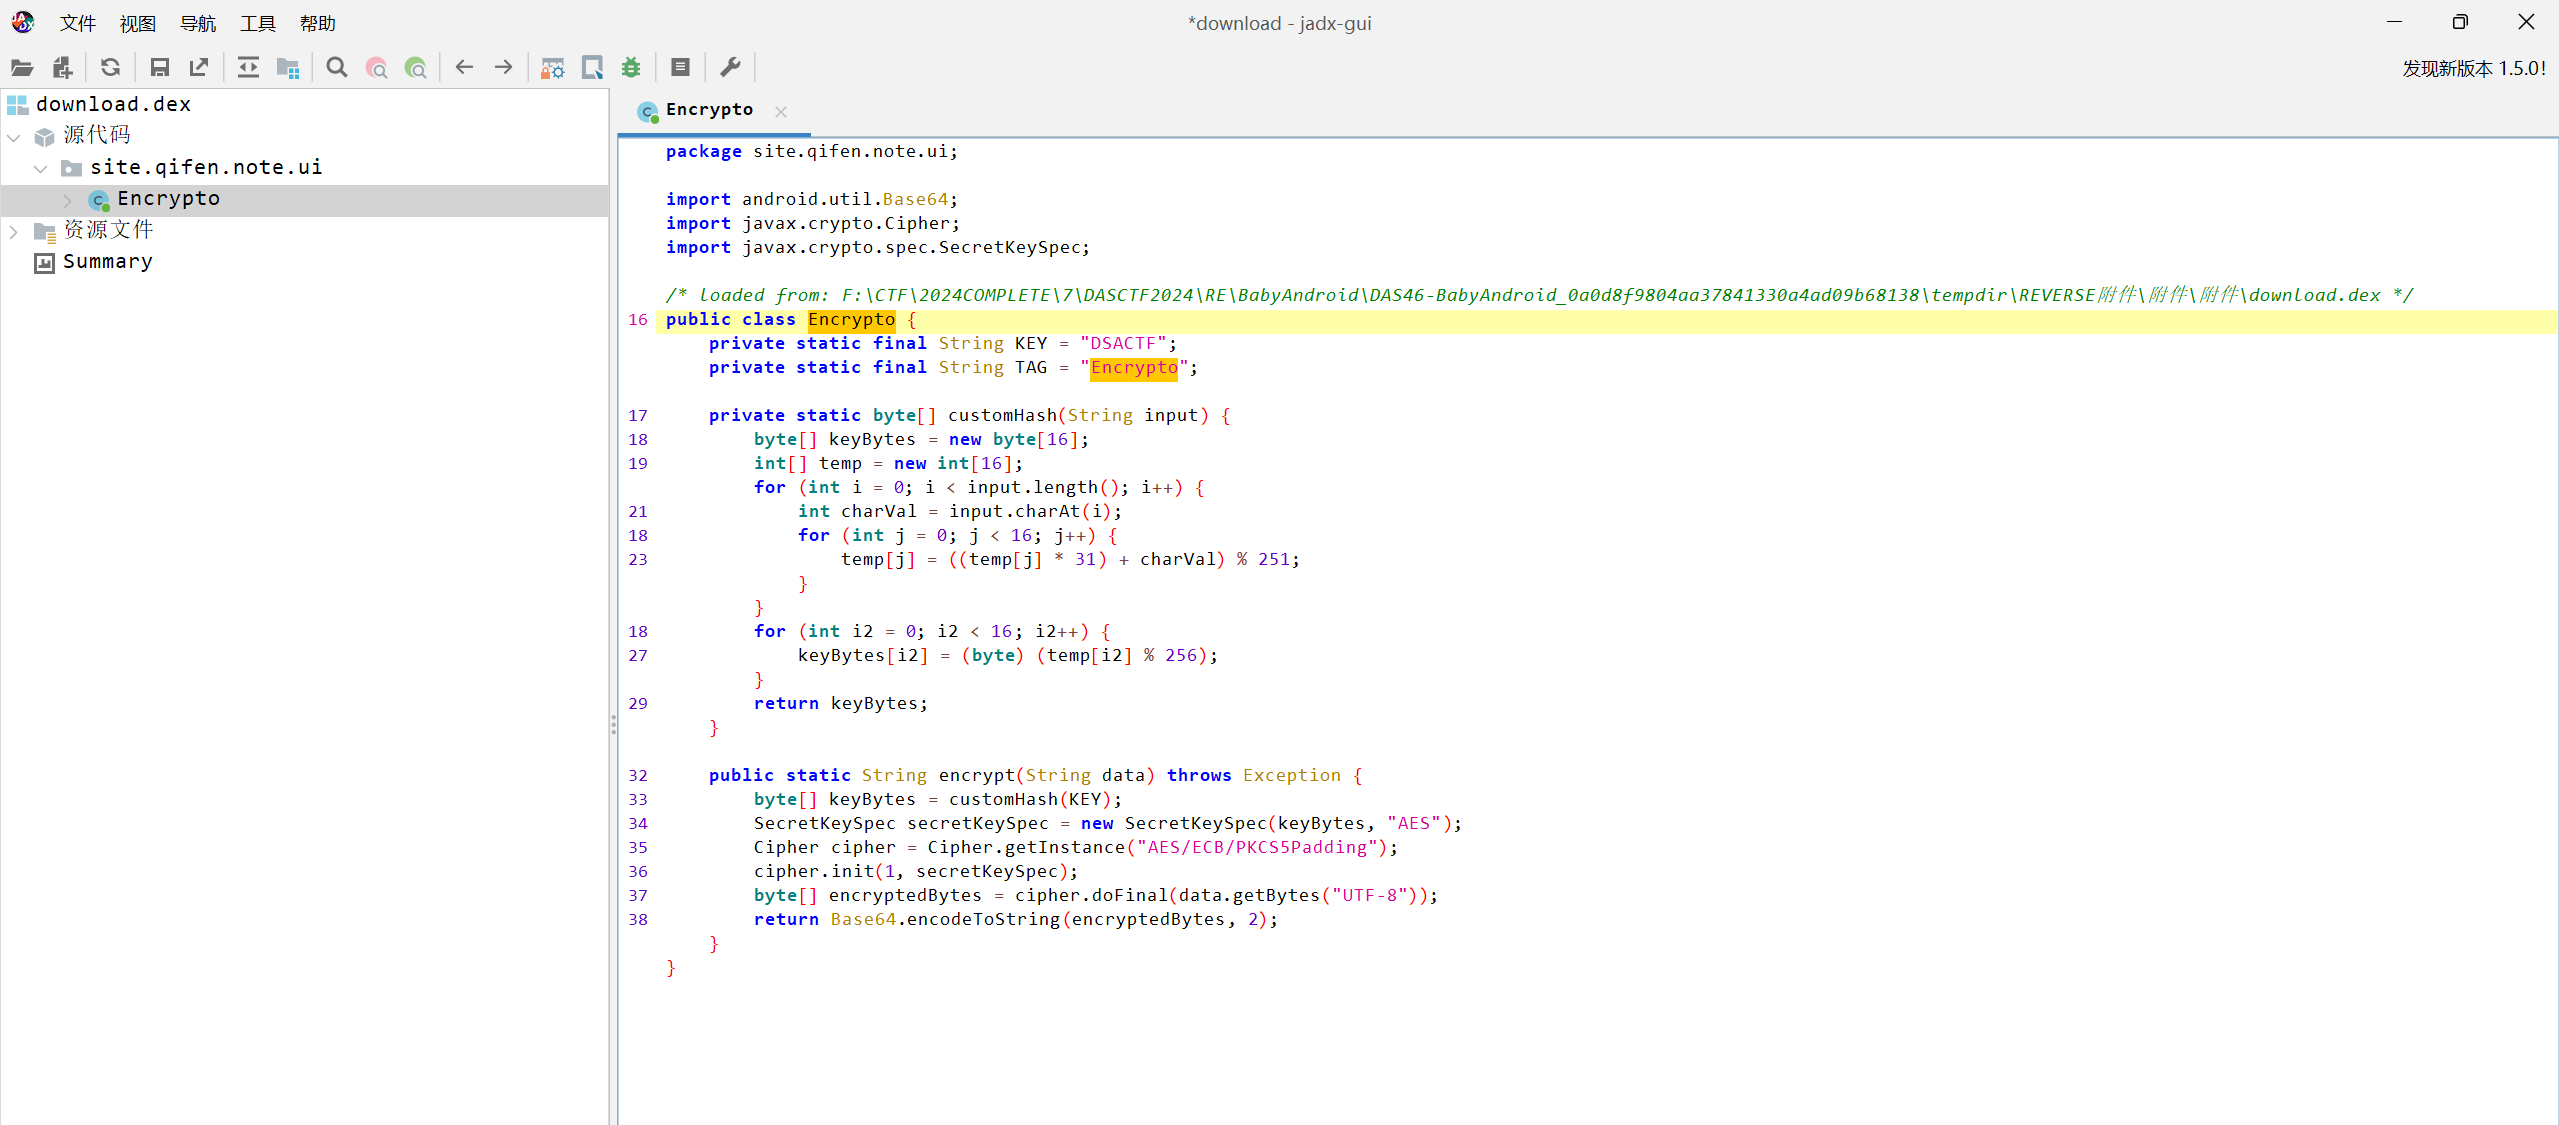The image size is (2559, 1125).
Task: Select Encrypto class in project tree
Action: tap(168, 198)
